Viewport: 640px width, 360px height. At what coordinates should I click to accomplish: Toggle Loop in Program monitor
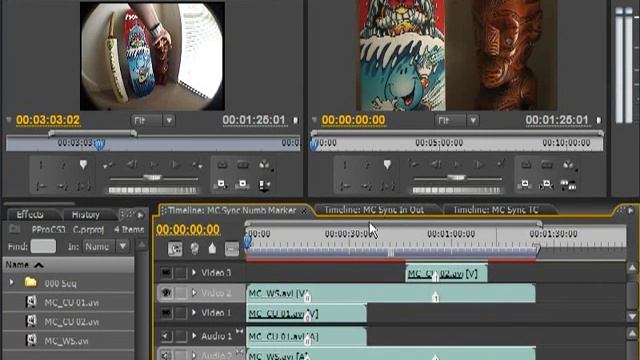tap(526, 165)
